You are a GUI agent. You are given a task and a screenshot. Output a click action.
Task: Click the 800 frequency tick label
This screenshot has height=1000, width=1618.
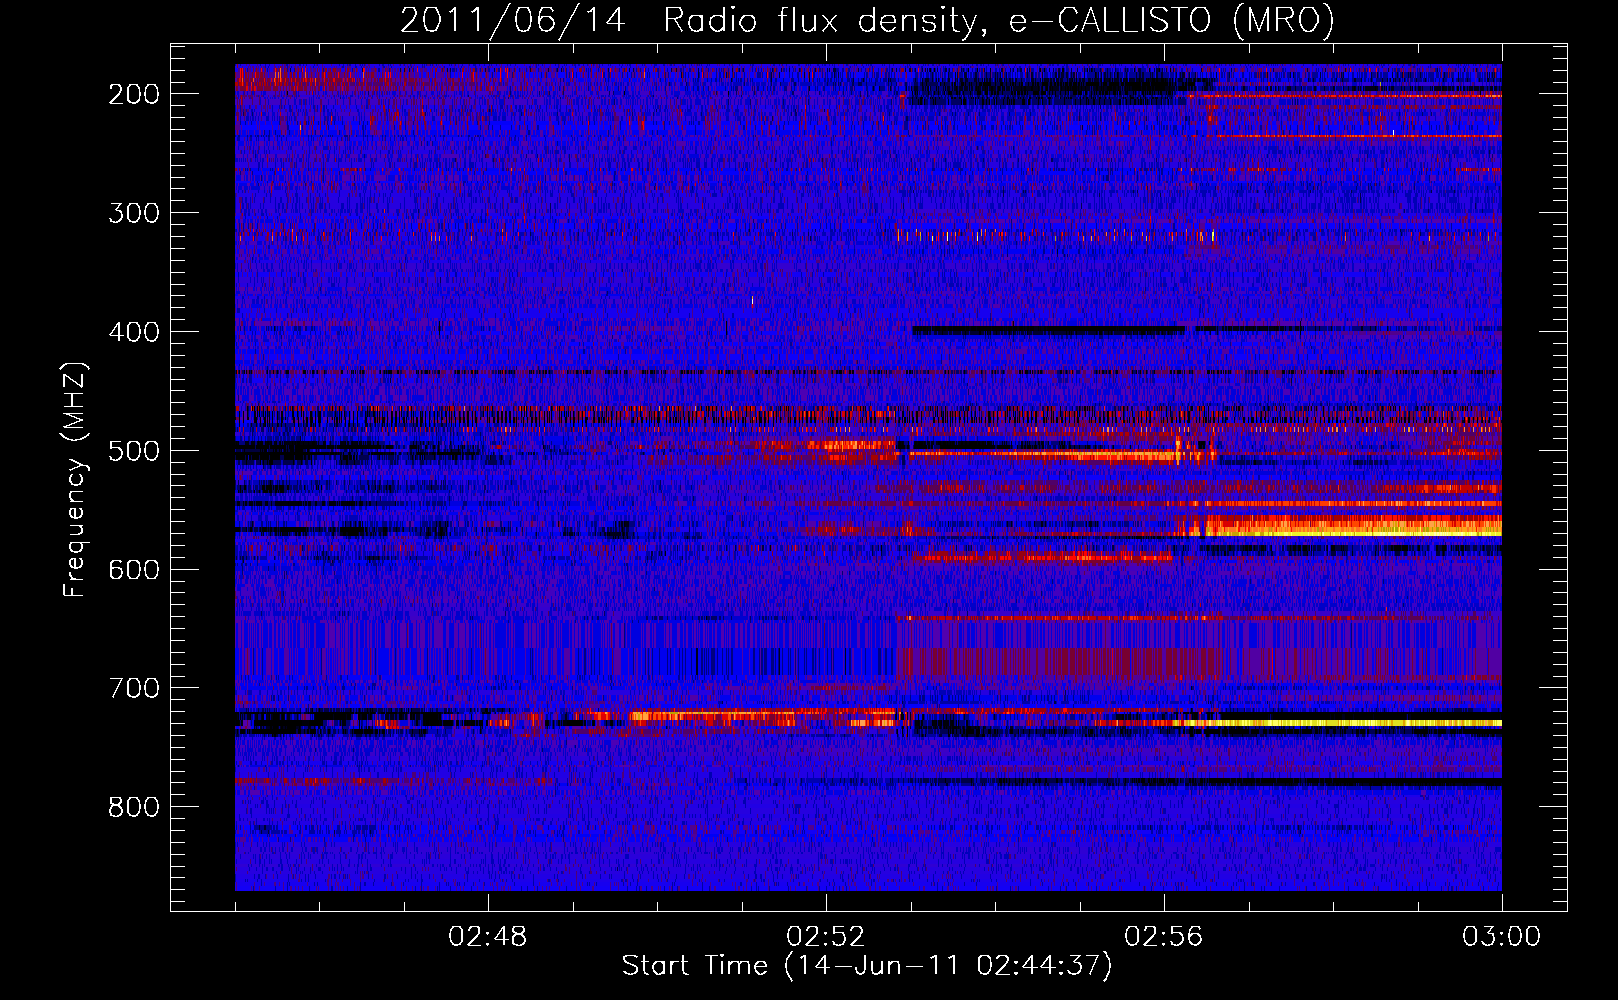point(134,807)
